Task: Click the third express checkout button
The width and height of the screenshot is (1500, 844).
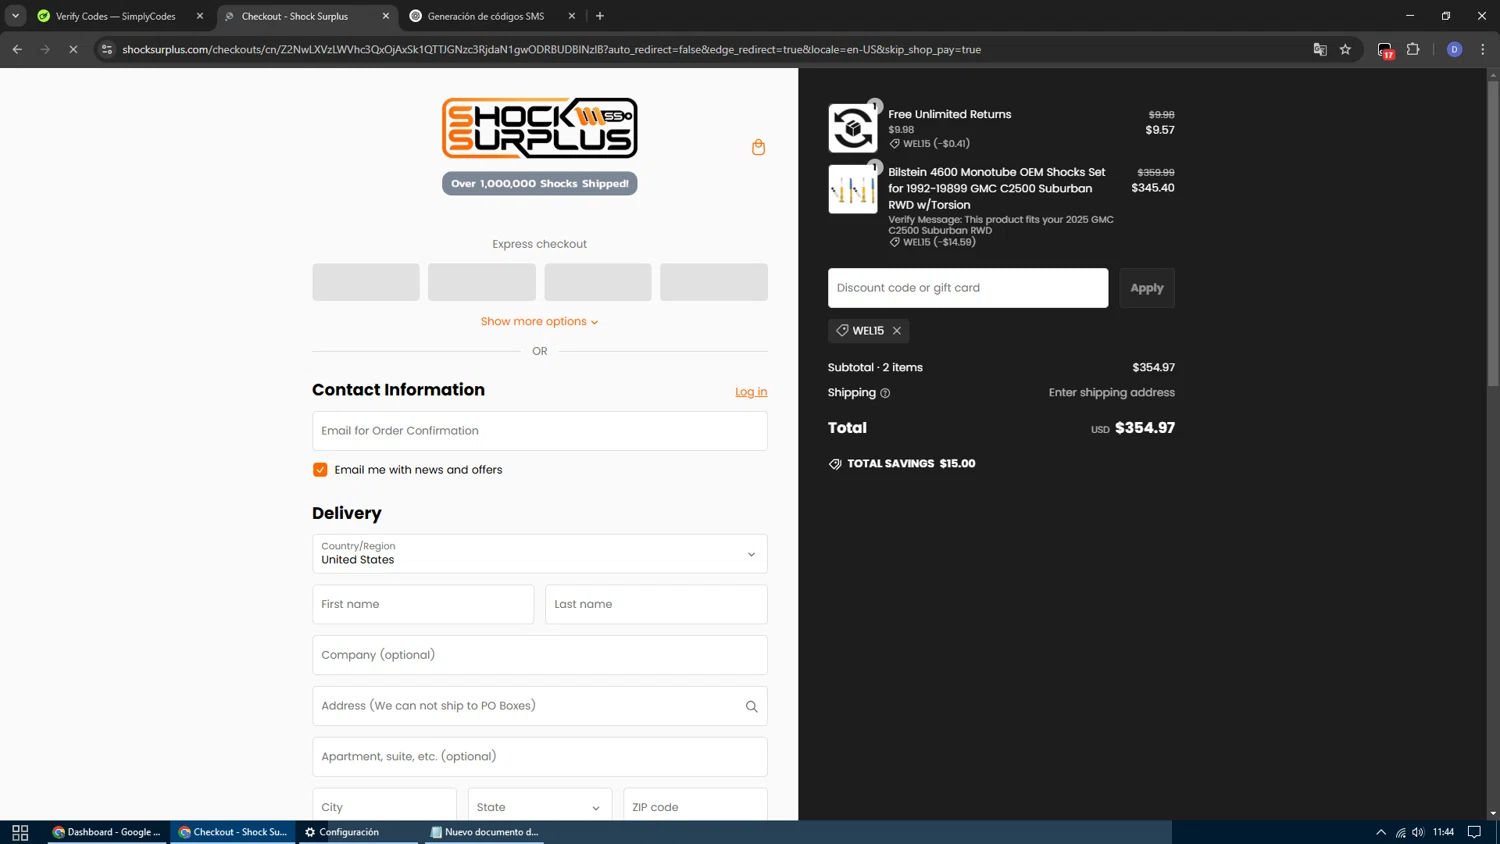Action: pyautogui.click(x=598, y=282)
